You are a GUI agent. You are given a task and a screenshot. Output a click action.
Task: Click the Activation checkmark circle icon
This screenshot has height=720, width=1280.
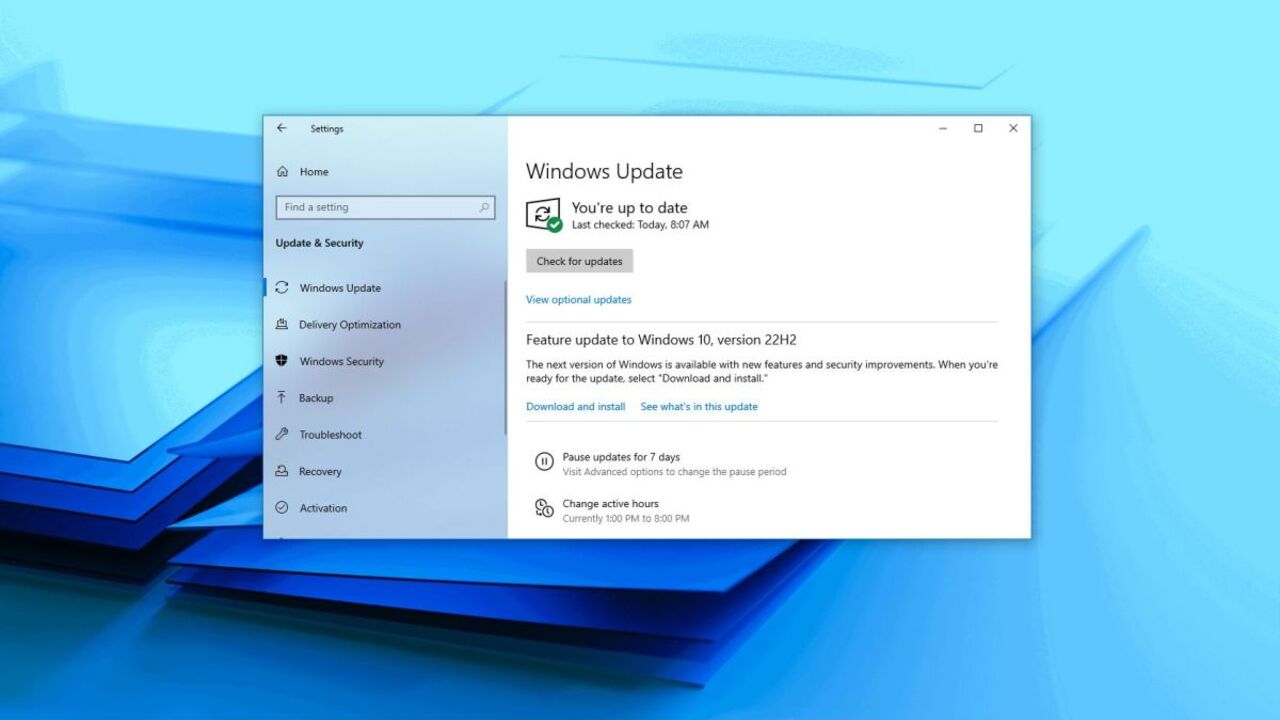coord(282,508)
